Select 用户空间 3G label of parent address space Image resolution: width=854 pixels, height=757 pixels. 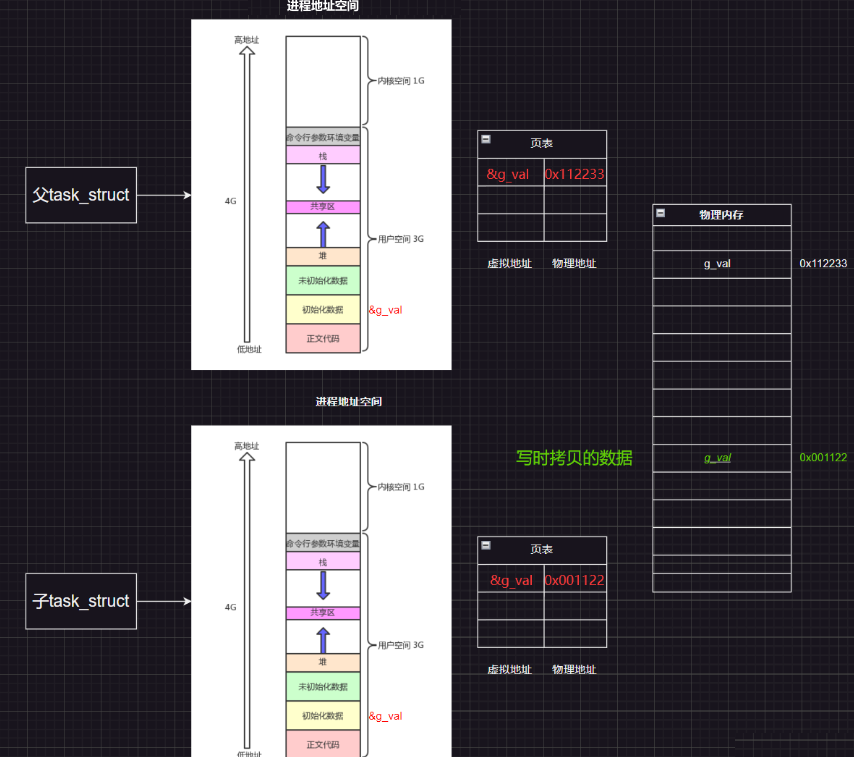pyautogui.click(x=400, y=239)
